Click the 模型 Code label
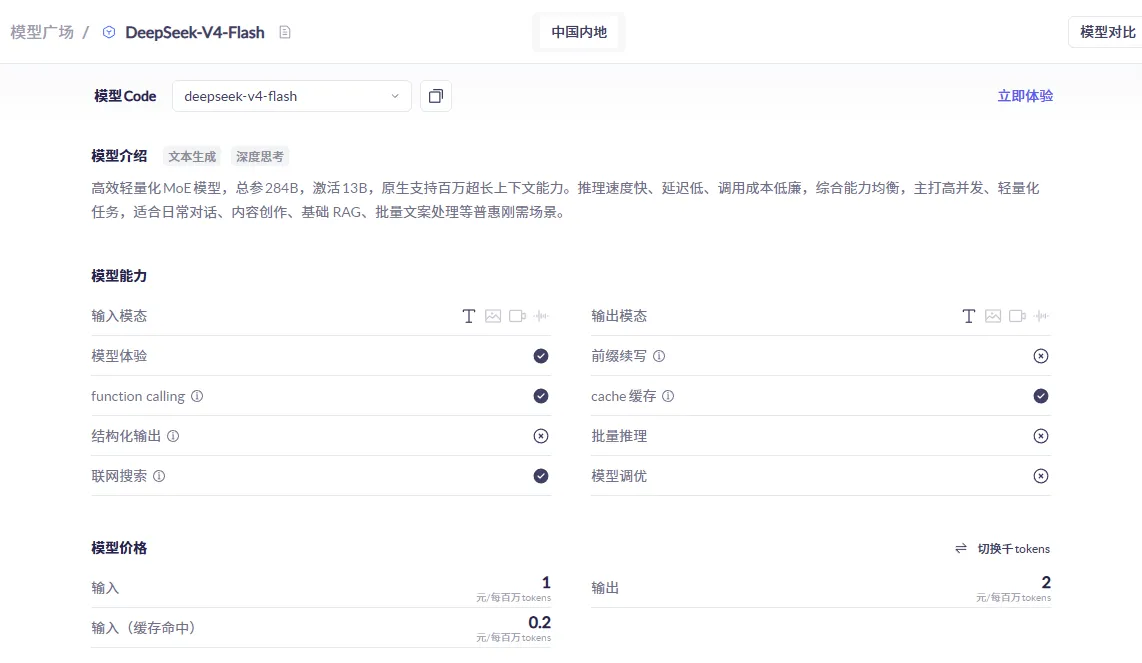The width and height of the screenshot is (1142, 663). (x=125, y=96)
